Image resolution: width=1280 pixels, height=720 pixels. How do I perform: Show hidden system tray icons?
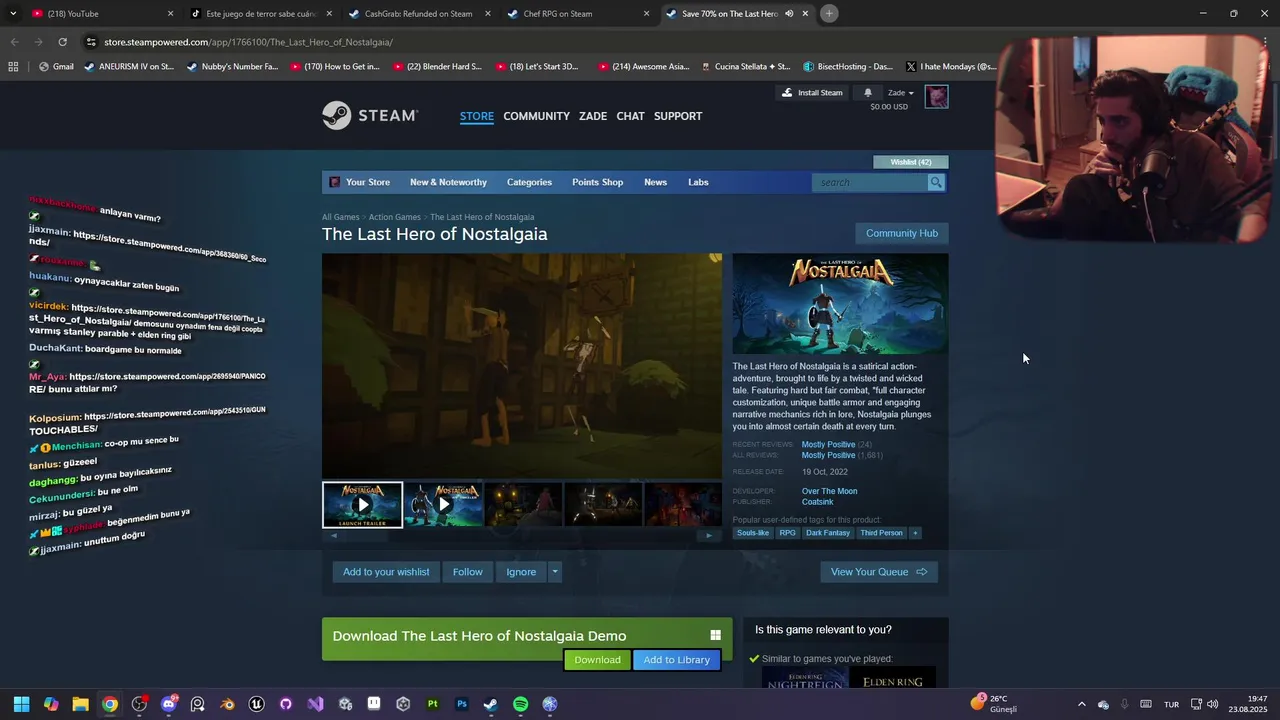pos(1081,704)
